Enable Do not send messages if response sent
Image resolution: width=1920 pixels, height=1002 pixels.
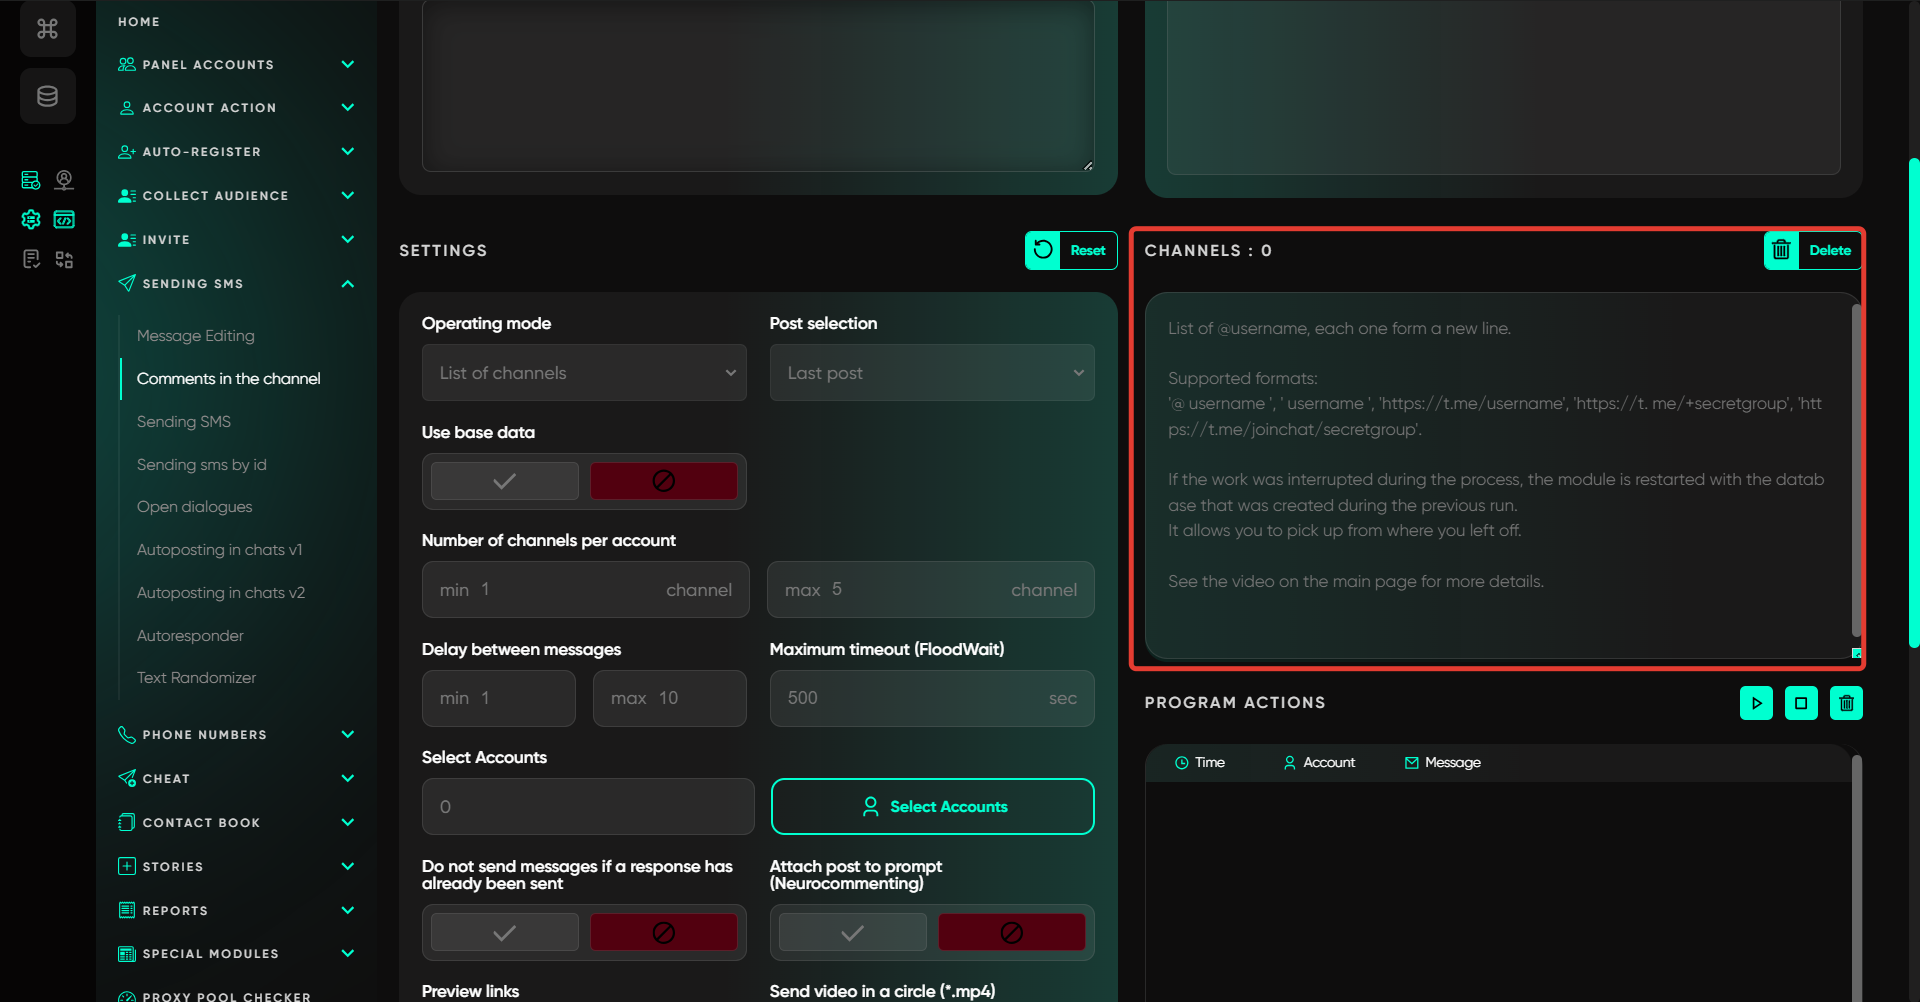[504, 932]
